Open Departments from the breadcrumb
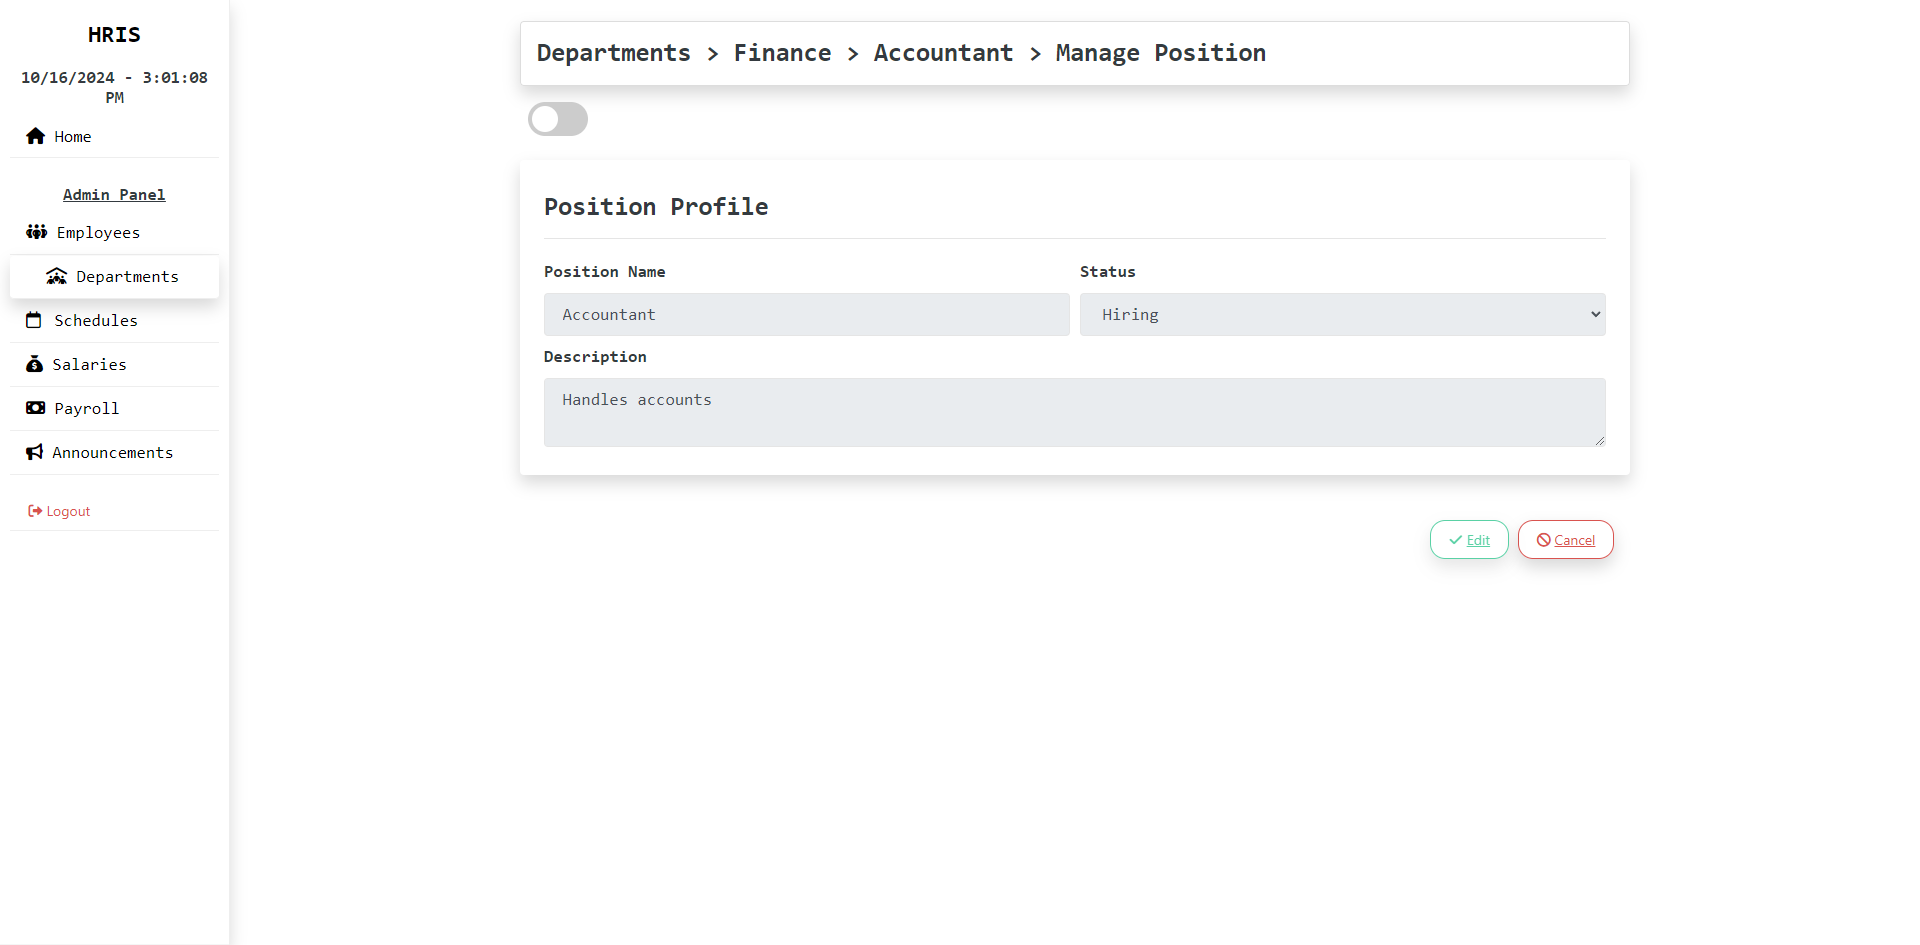Viewport: 1920px width, 945px height. 613,53
